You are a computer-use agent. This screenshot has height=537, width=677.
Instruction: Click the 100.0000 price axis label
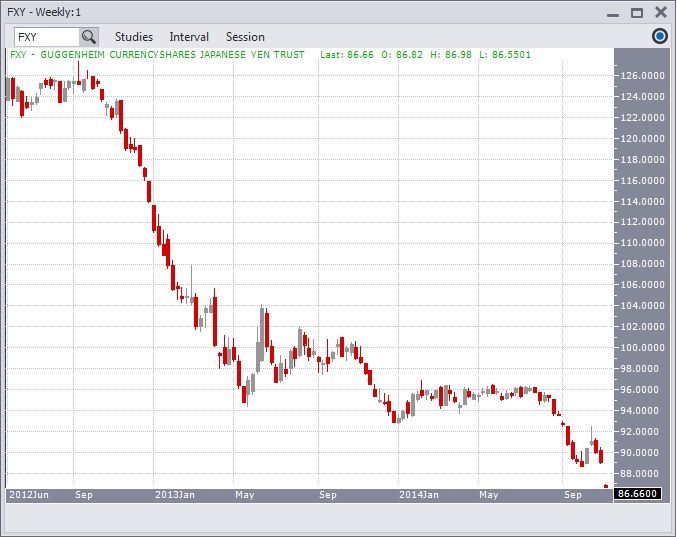tap(642, 347)
